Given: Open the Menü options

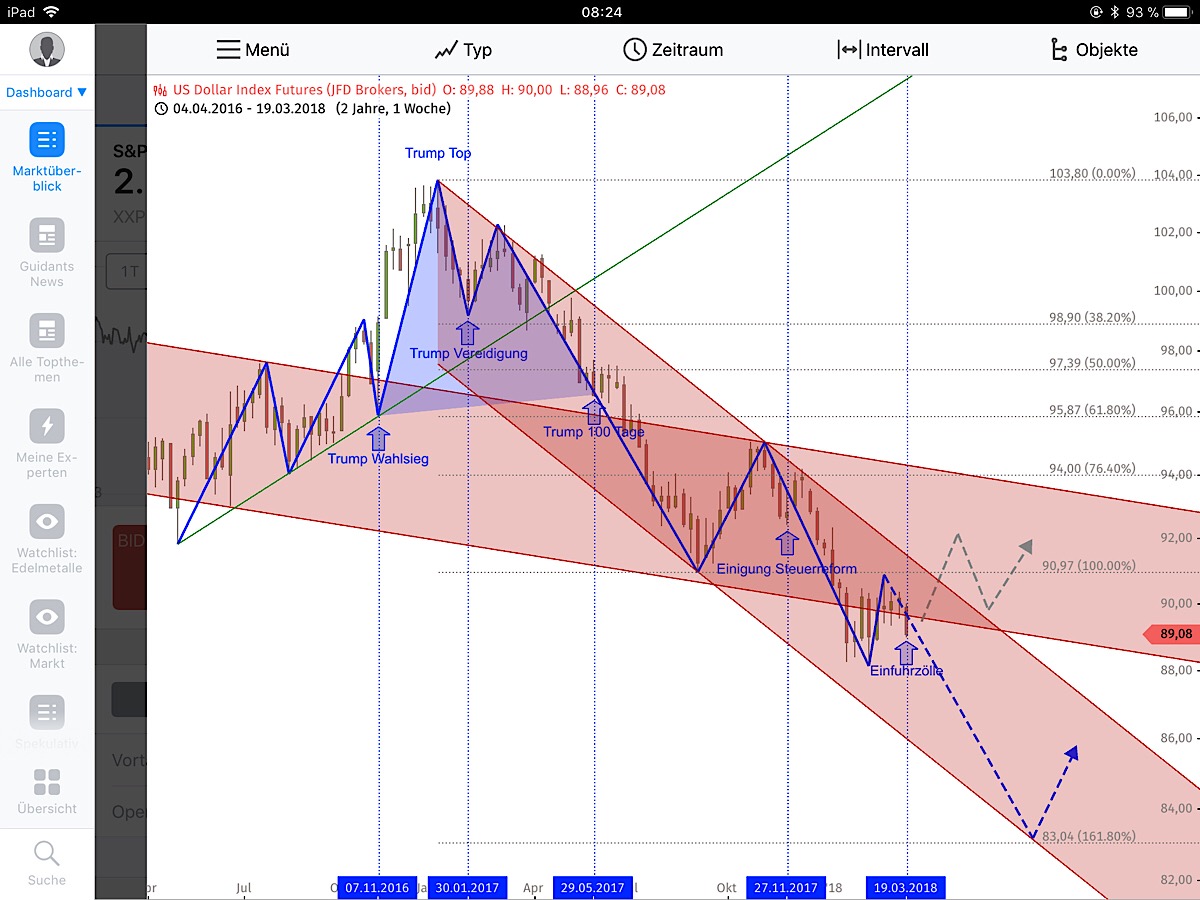Looking at the screenshot, I should 253,49.
